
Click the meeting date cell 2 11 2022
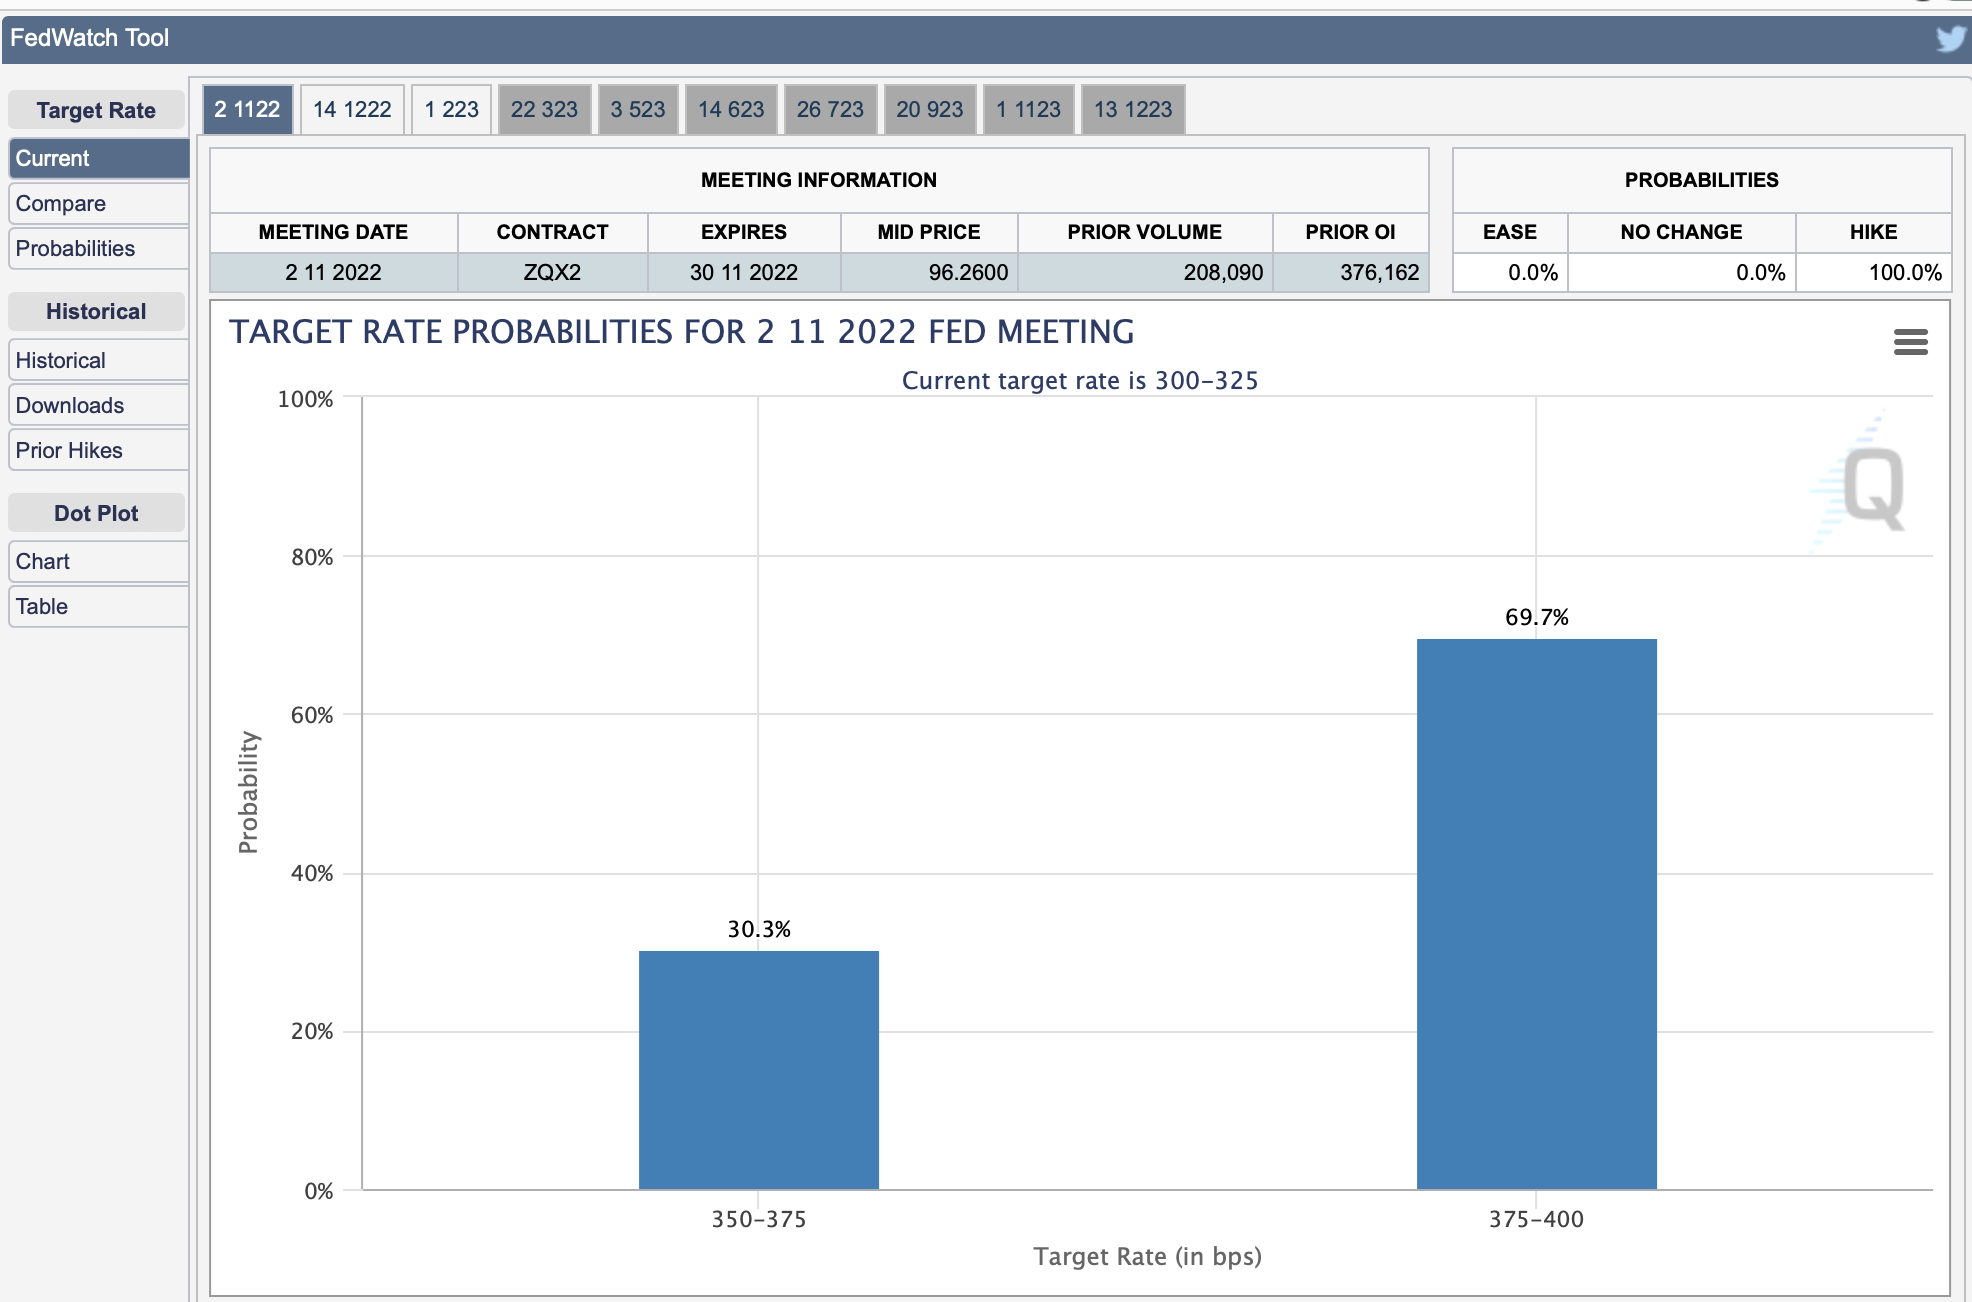tap(333, 272)
